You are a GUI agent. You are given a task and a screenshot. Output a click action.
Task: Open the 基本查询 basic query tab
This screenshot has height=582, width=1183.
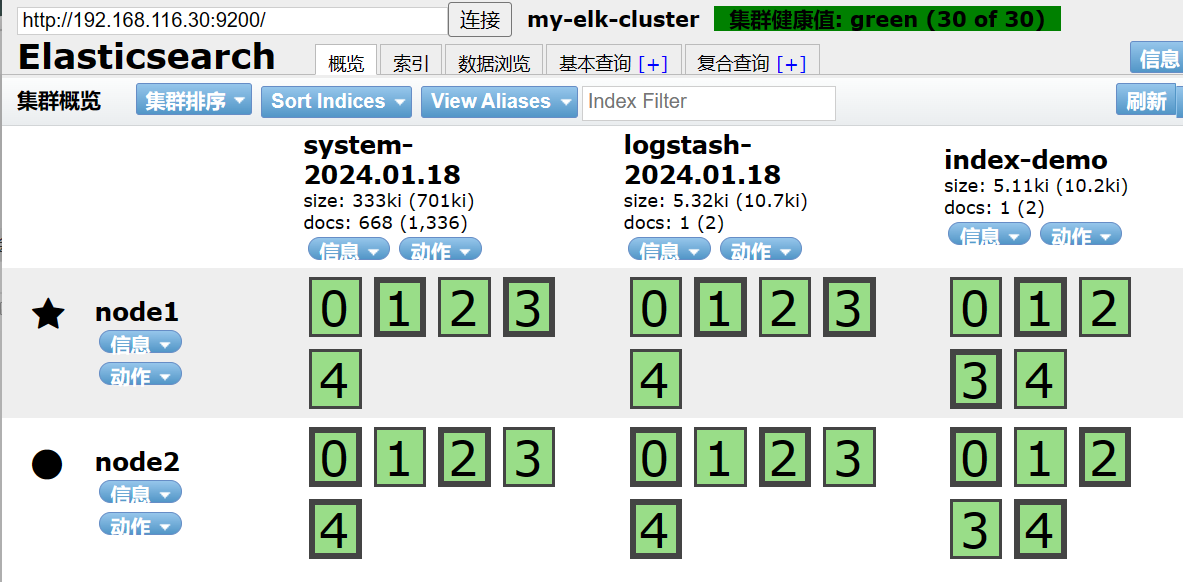click(x=595, y=63)
